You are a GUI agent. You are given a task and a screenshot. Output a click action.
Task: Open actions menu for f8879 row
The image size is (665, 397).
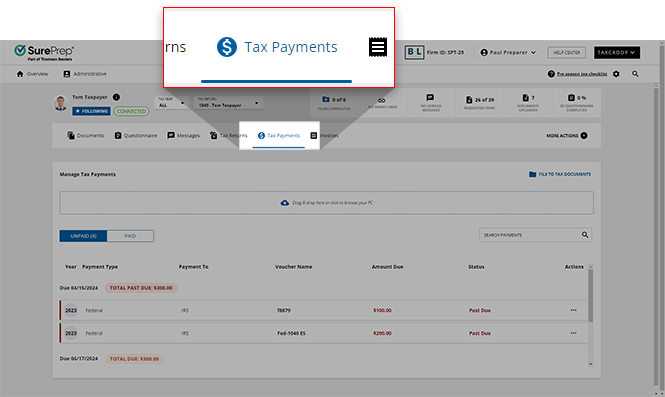point(573,310)
